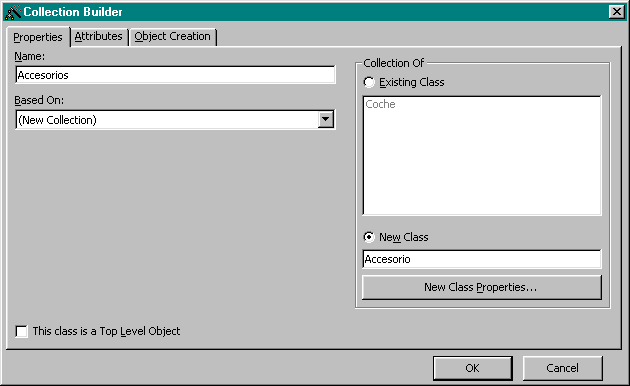Click the Based On: label

[39, 100]
